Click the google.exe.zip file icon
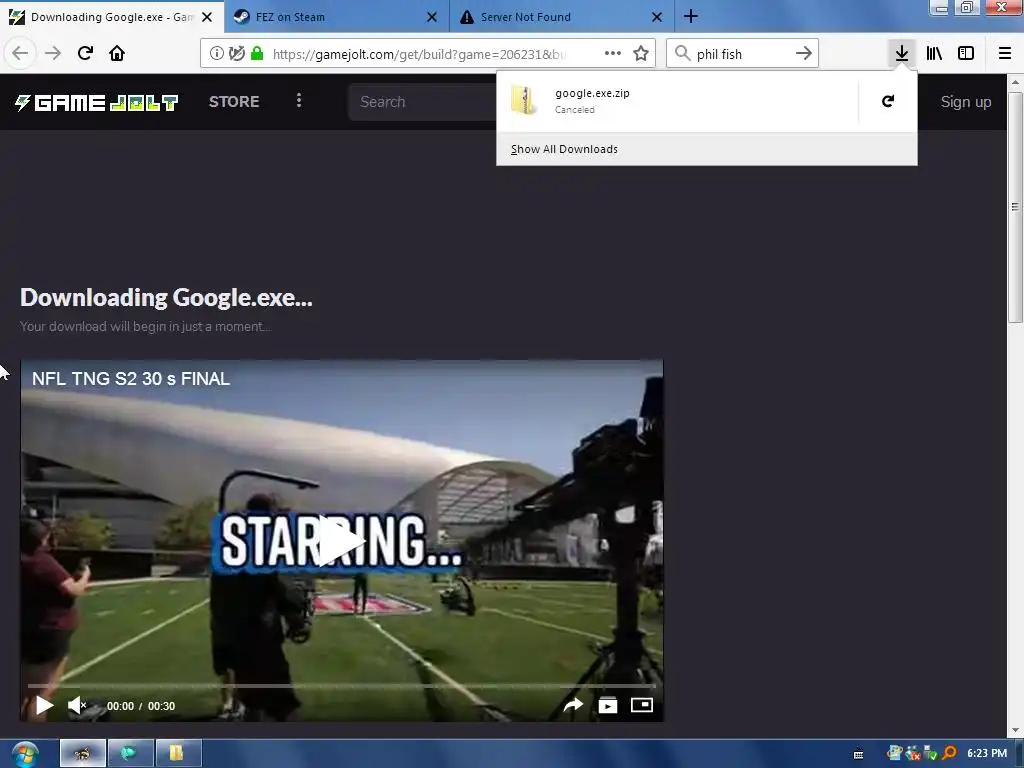Screen dimensions: 1024x768 click(524, 101)
